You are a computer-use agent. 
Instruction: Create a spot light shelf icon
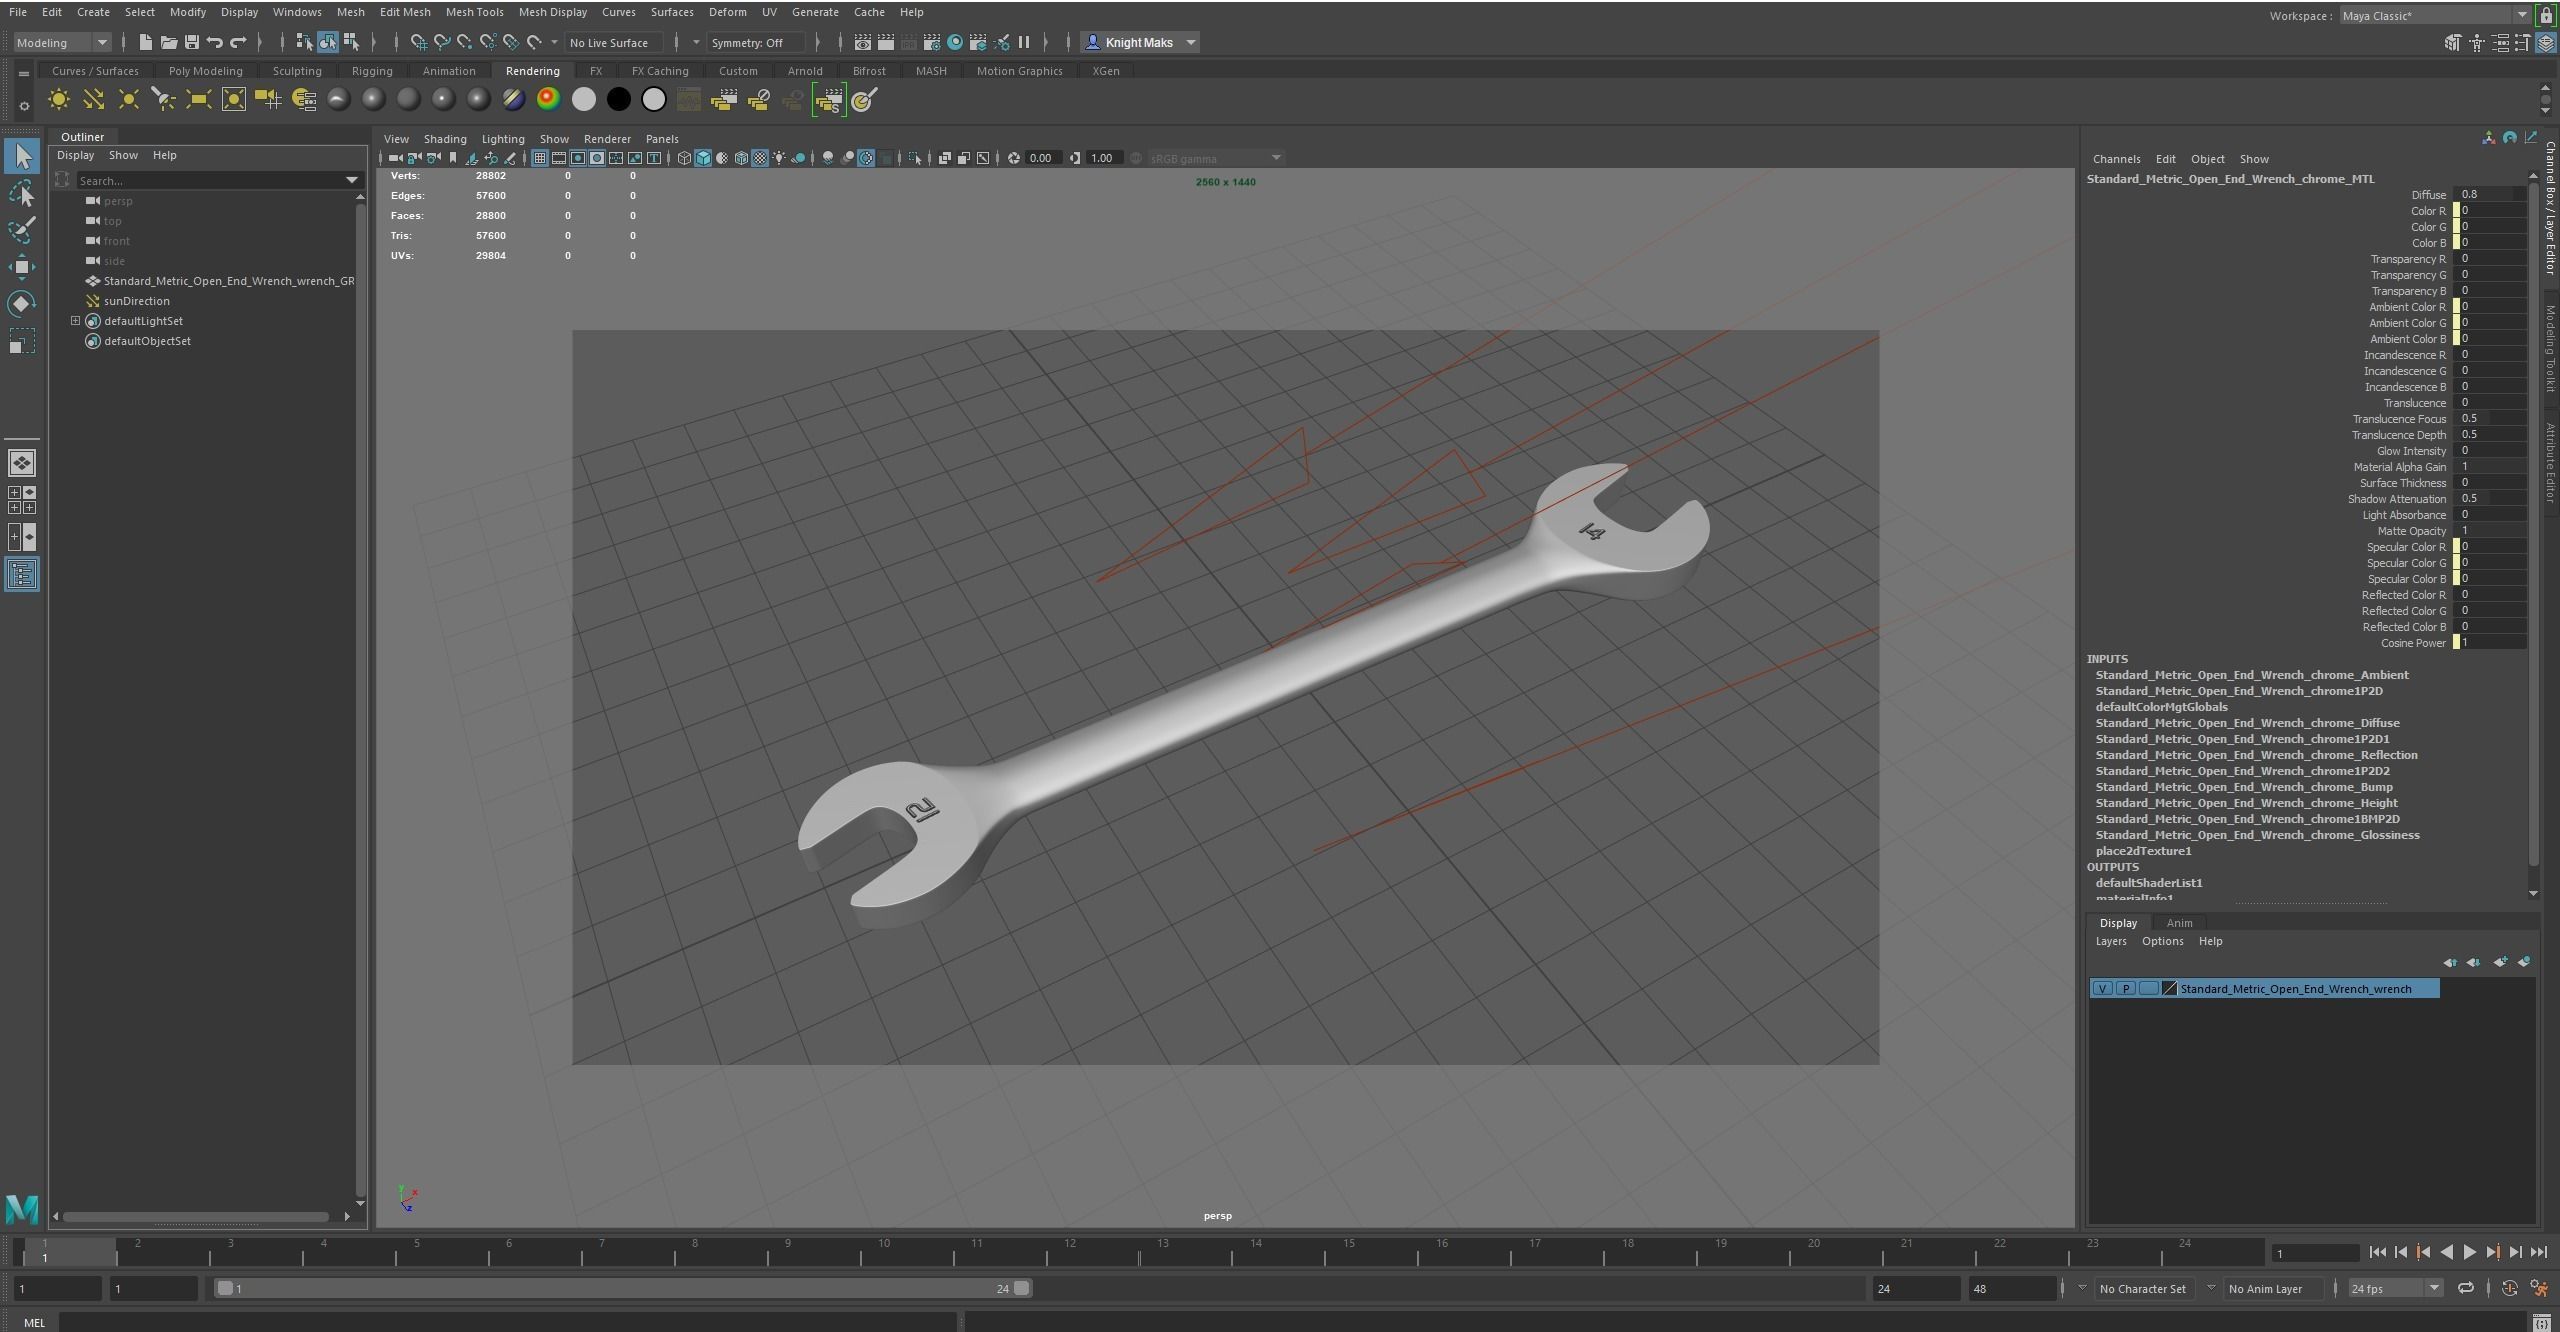tap(163, 99)
